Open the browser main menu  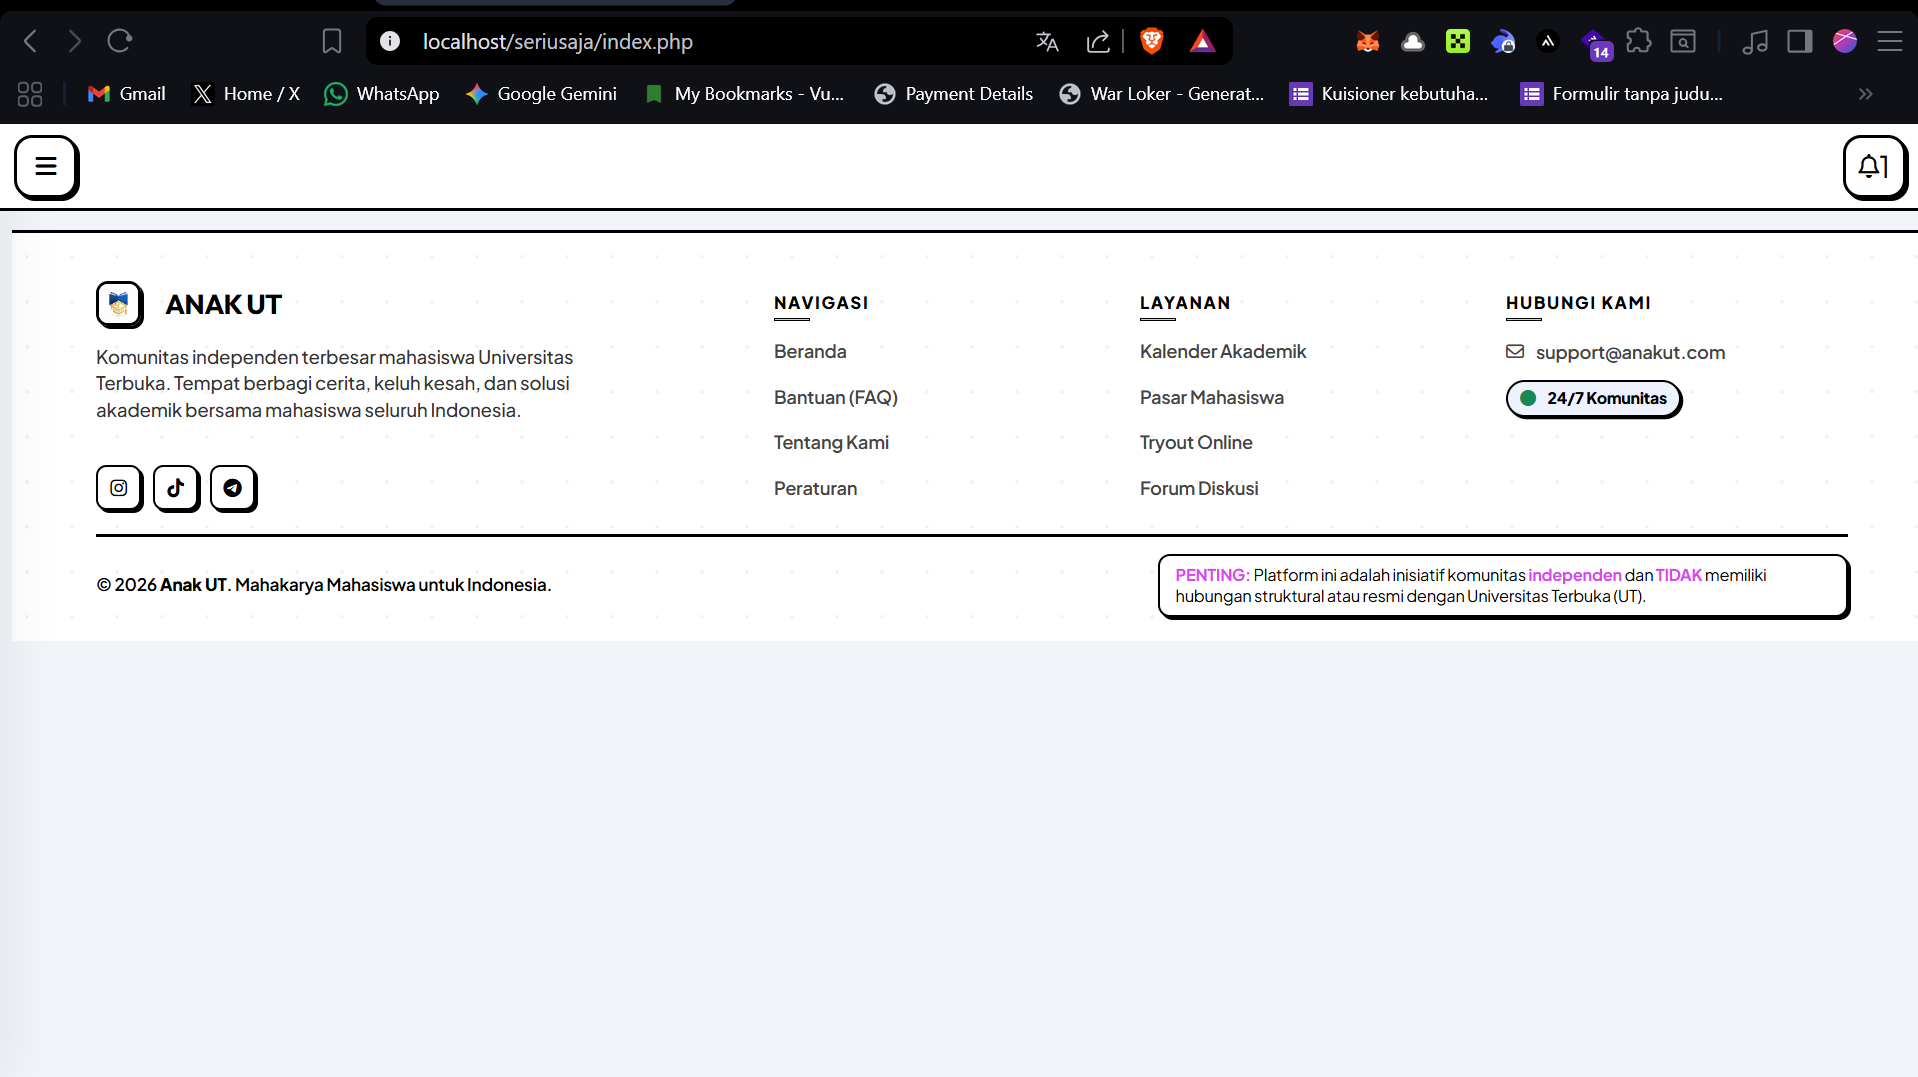(x=1890, y=41)
